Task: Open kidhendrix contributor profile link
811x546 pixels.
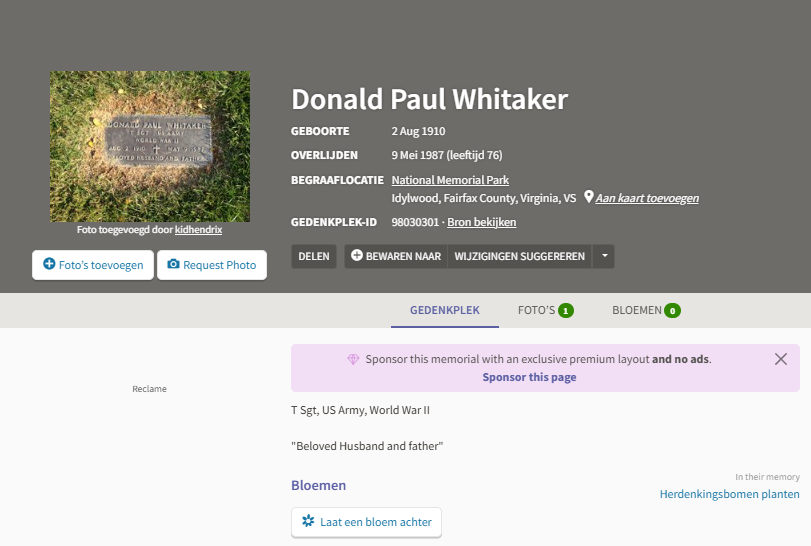Action: [x=198, y=230]
